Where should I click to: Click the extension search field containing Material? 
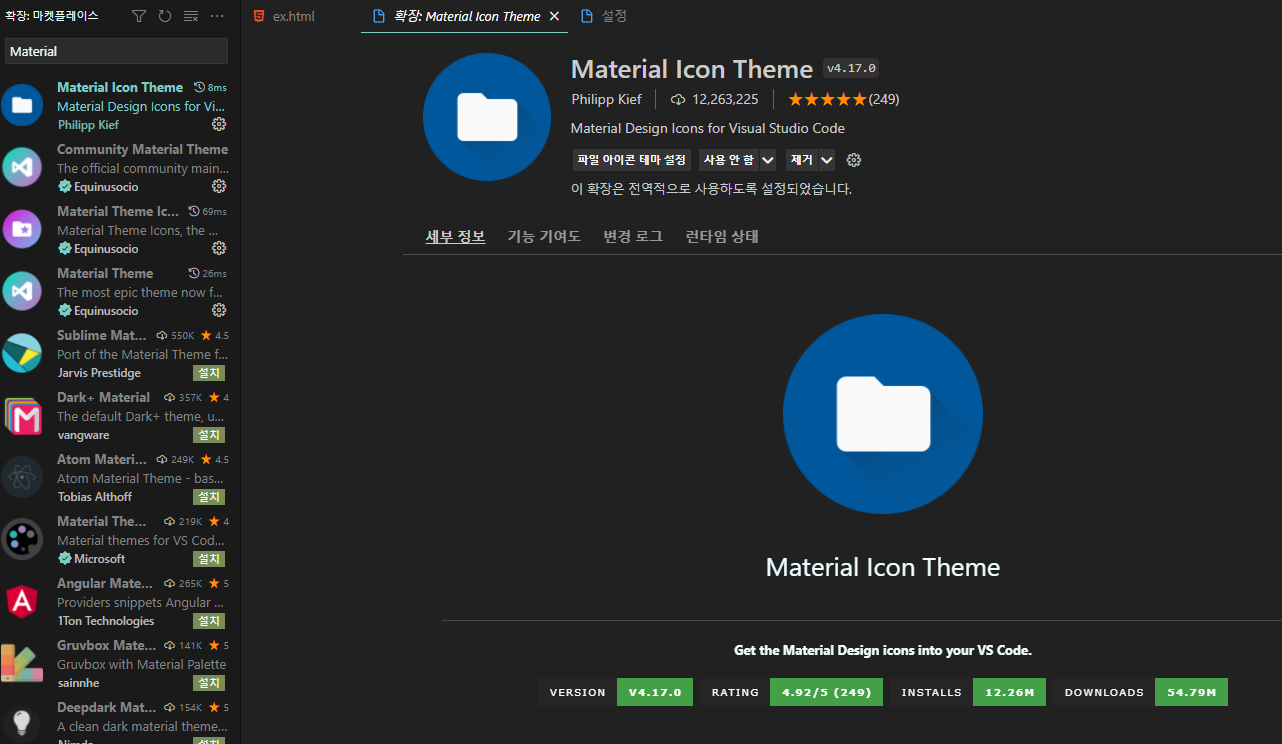pos(117,51)
